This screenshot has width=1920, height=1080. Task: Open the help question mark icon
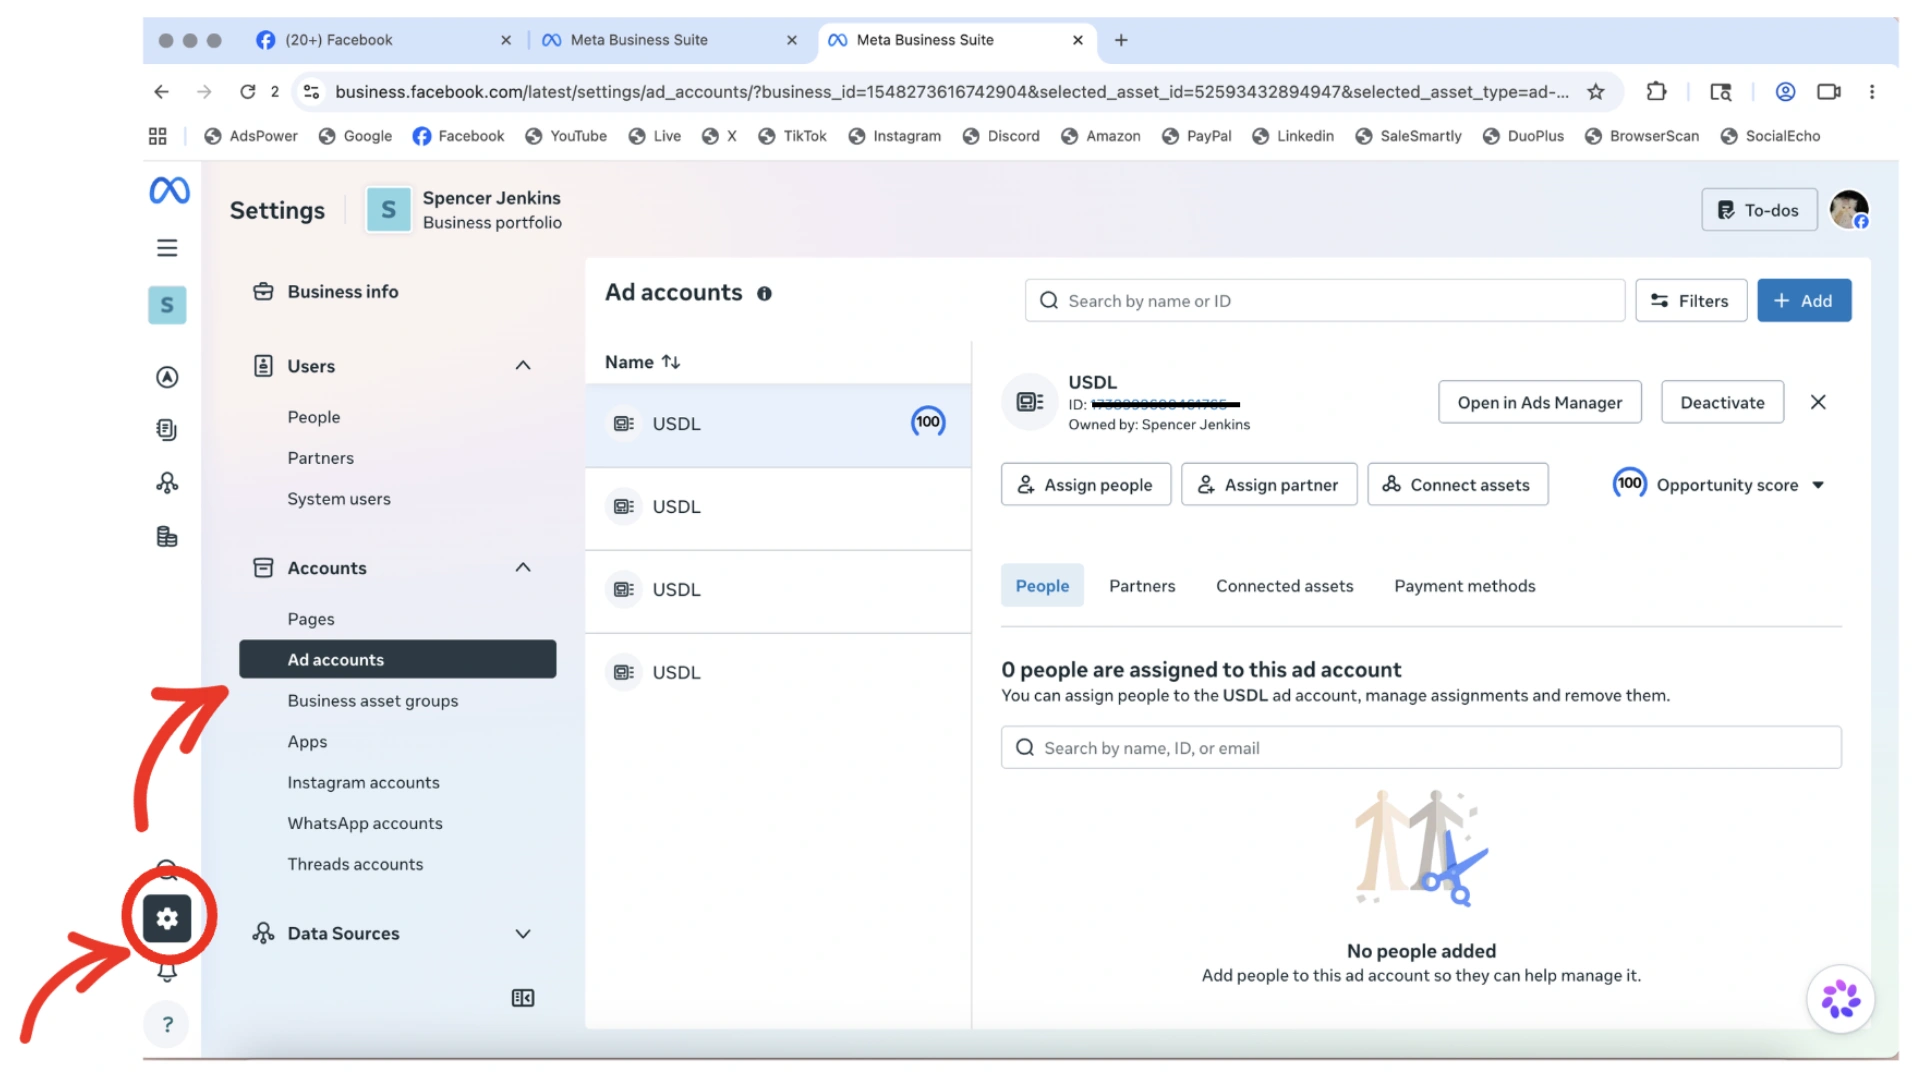click(167, 1025)
